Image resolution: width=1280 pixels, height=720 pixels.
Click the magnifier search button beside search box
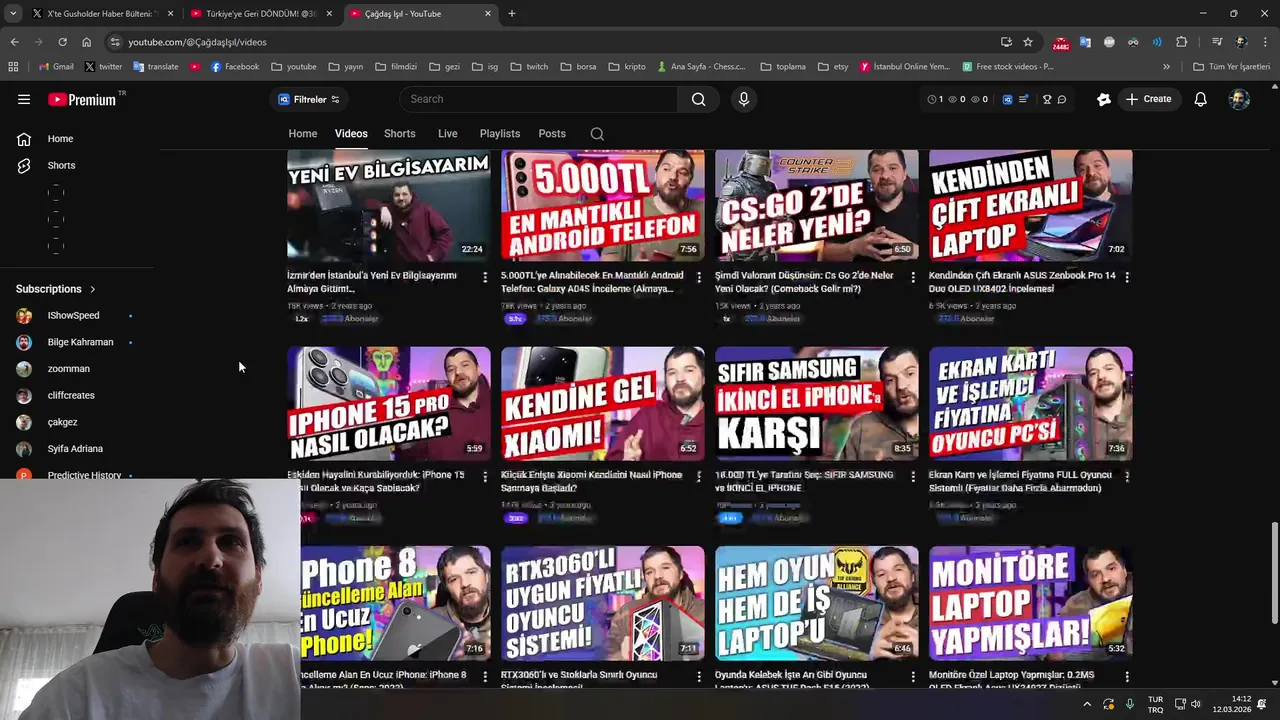[698, 99]
